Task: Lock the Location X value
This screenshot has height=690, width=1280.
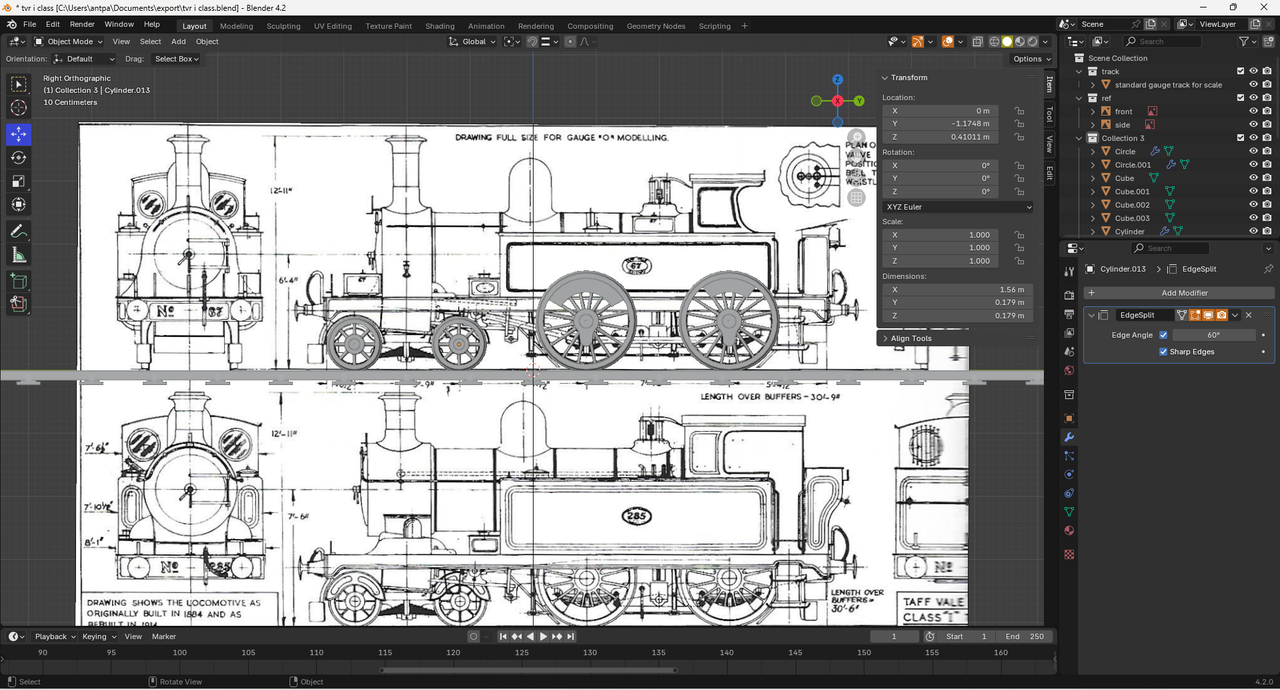Action: click(1019, 111)
